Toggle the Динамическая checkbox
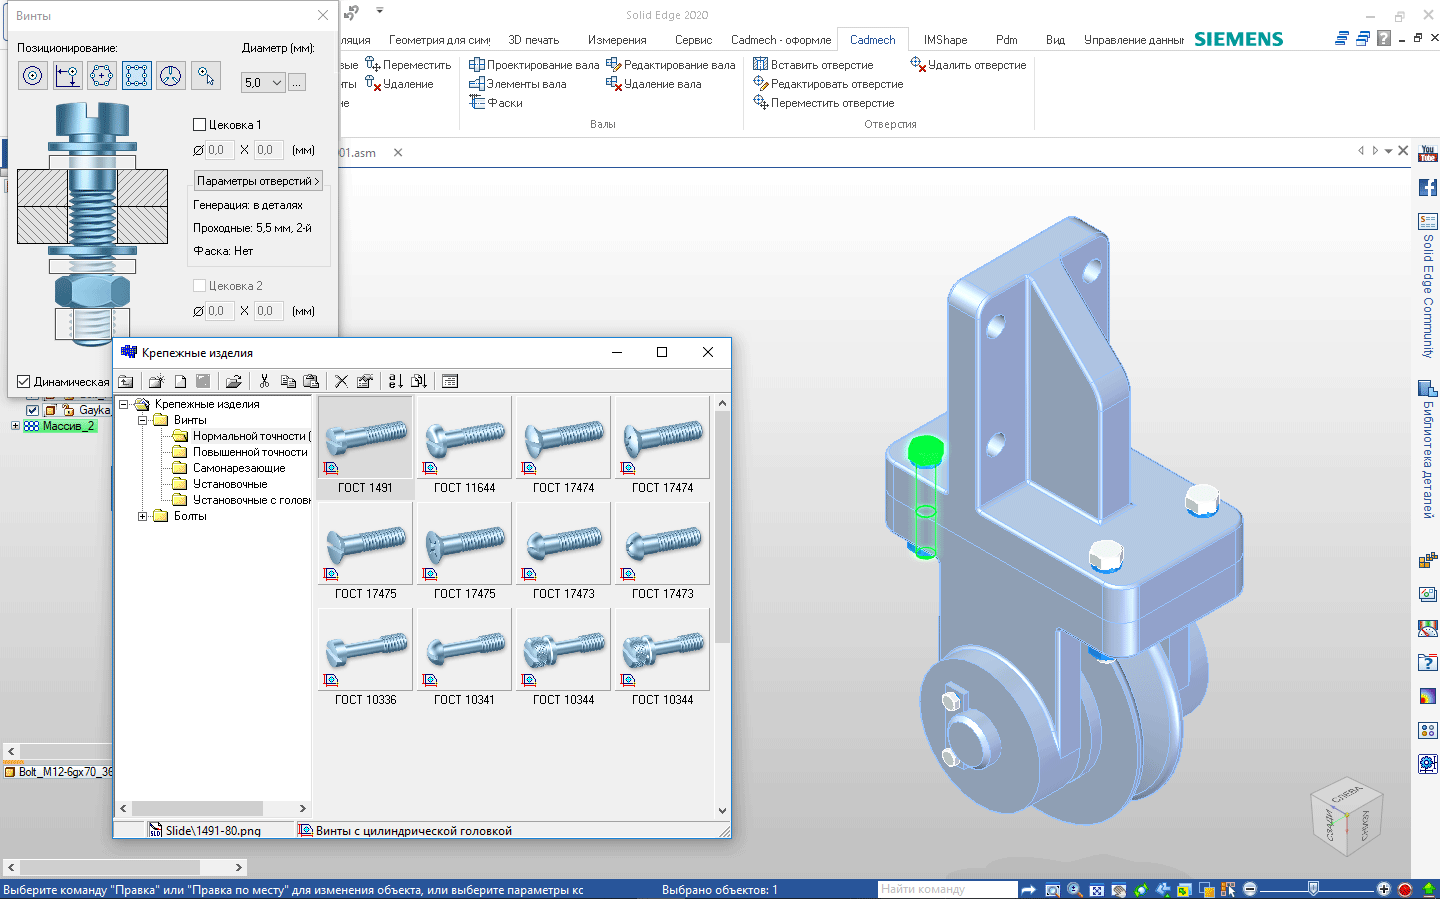1440x899 pixels. tap(24, 381)
